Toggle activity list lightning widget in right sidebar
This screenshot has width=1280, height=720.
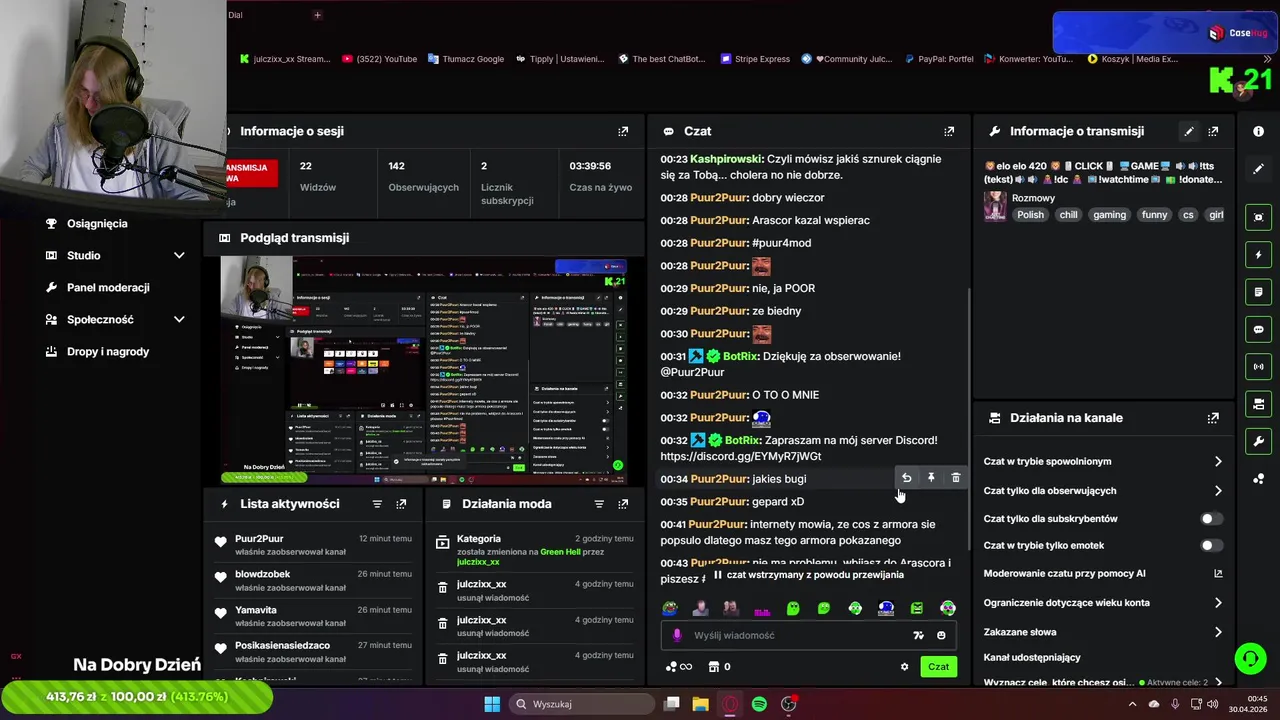click(x=1259, y=255)
